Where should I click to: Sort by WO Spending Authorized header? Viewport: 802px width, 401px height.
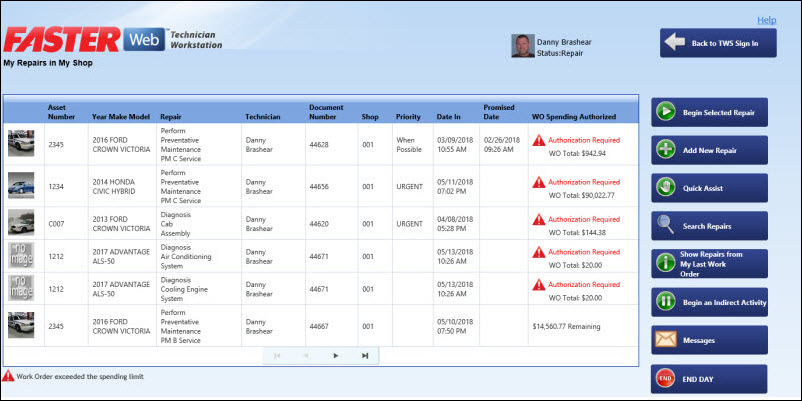point(573,117)
